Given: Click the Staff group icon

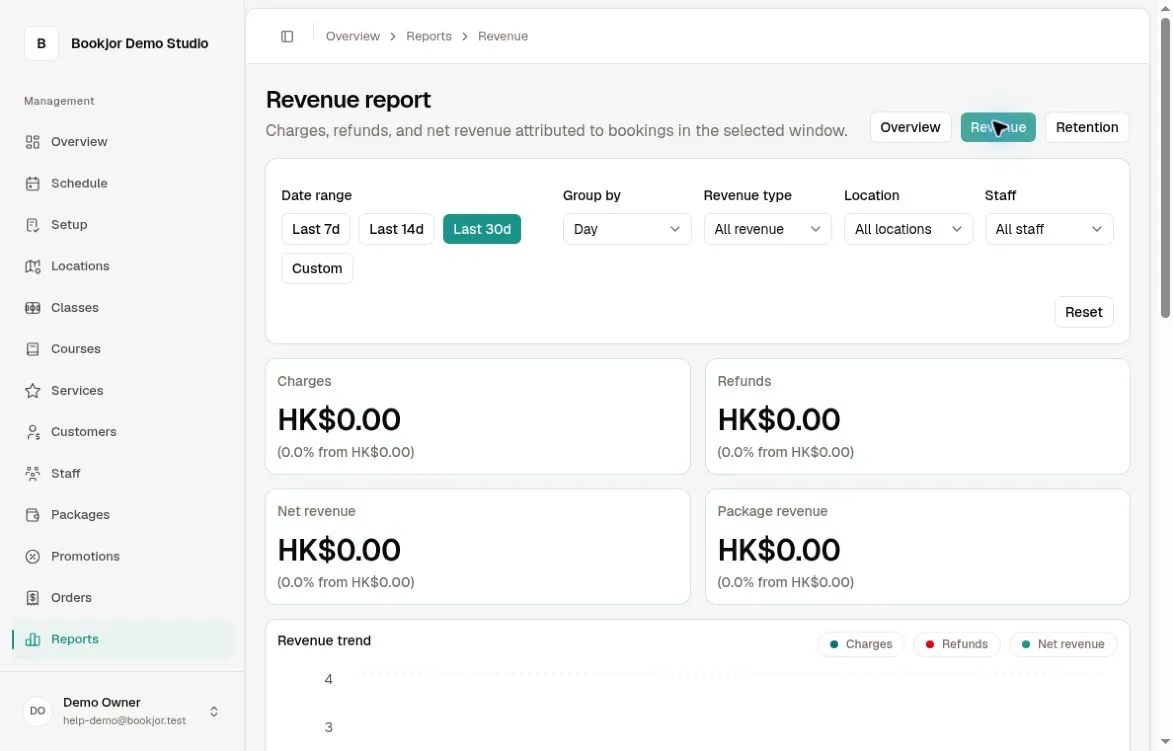Looking at the screenshot, I should (32, 473).
